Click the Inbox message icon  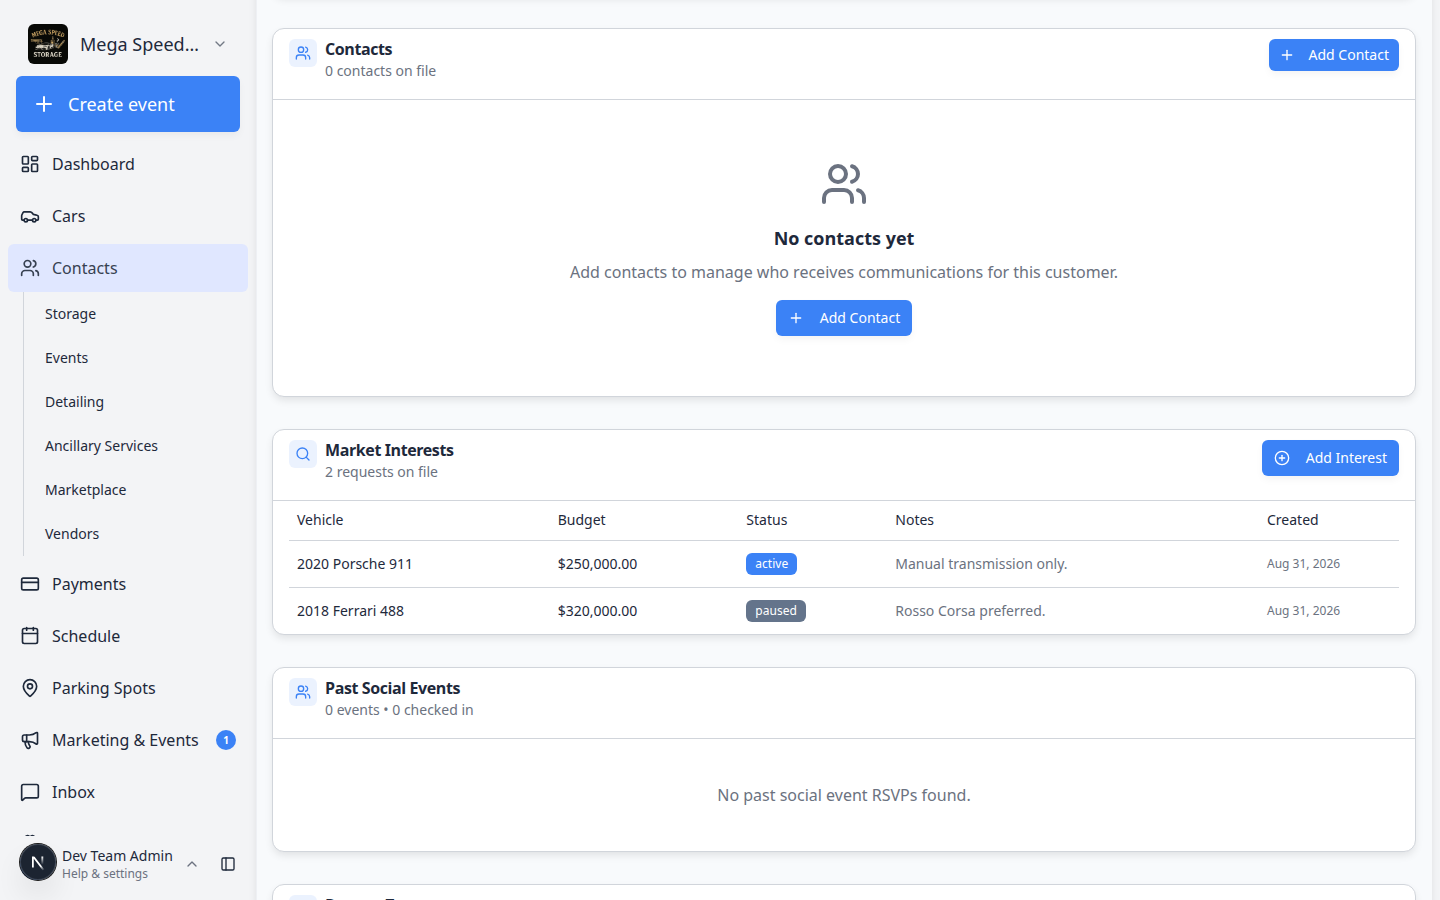(x=30, y=792)
